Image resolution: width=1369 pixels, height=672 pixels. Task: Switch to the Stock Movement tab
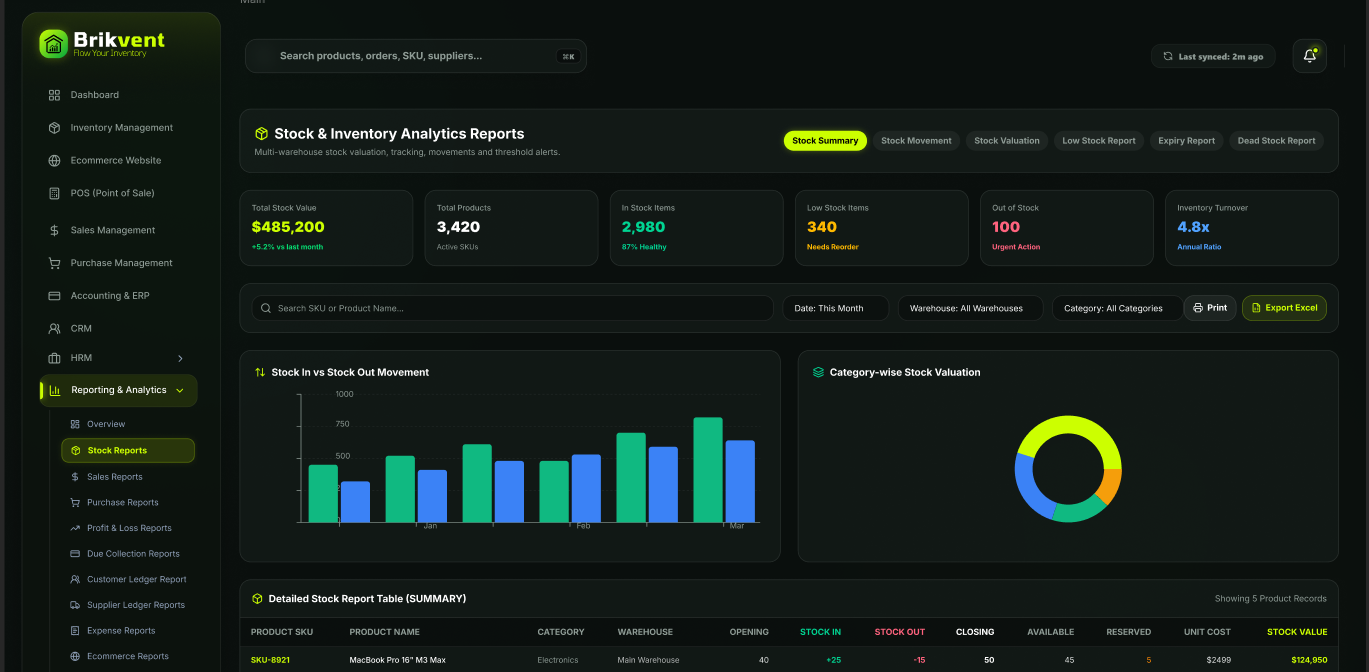coord(916,141)
